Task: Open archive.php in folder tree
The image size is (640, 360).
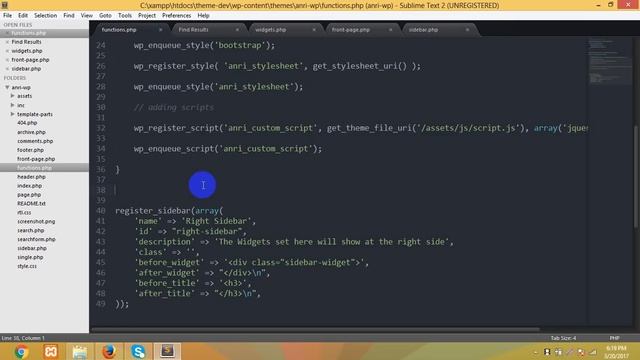Action: (31, 132)
